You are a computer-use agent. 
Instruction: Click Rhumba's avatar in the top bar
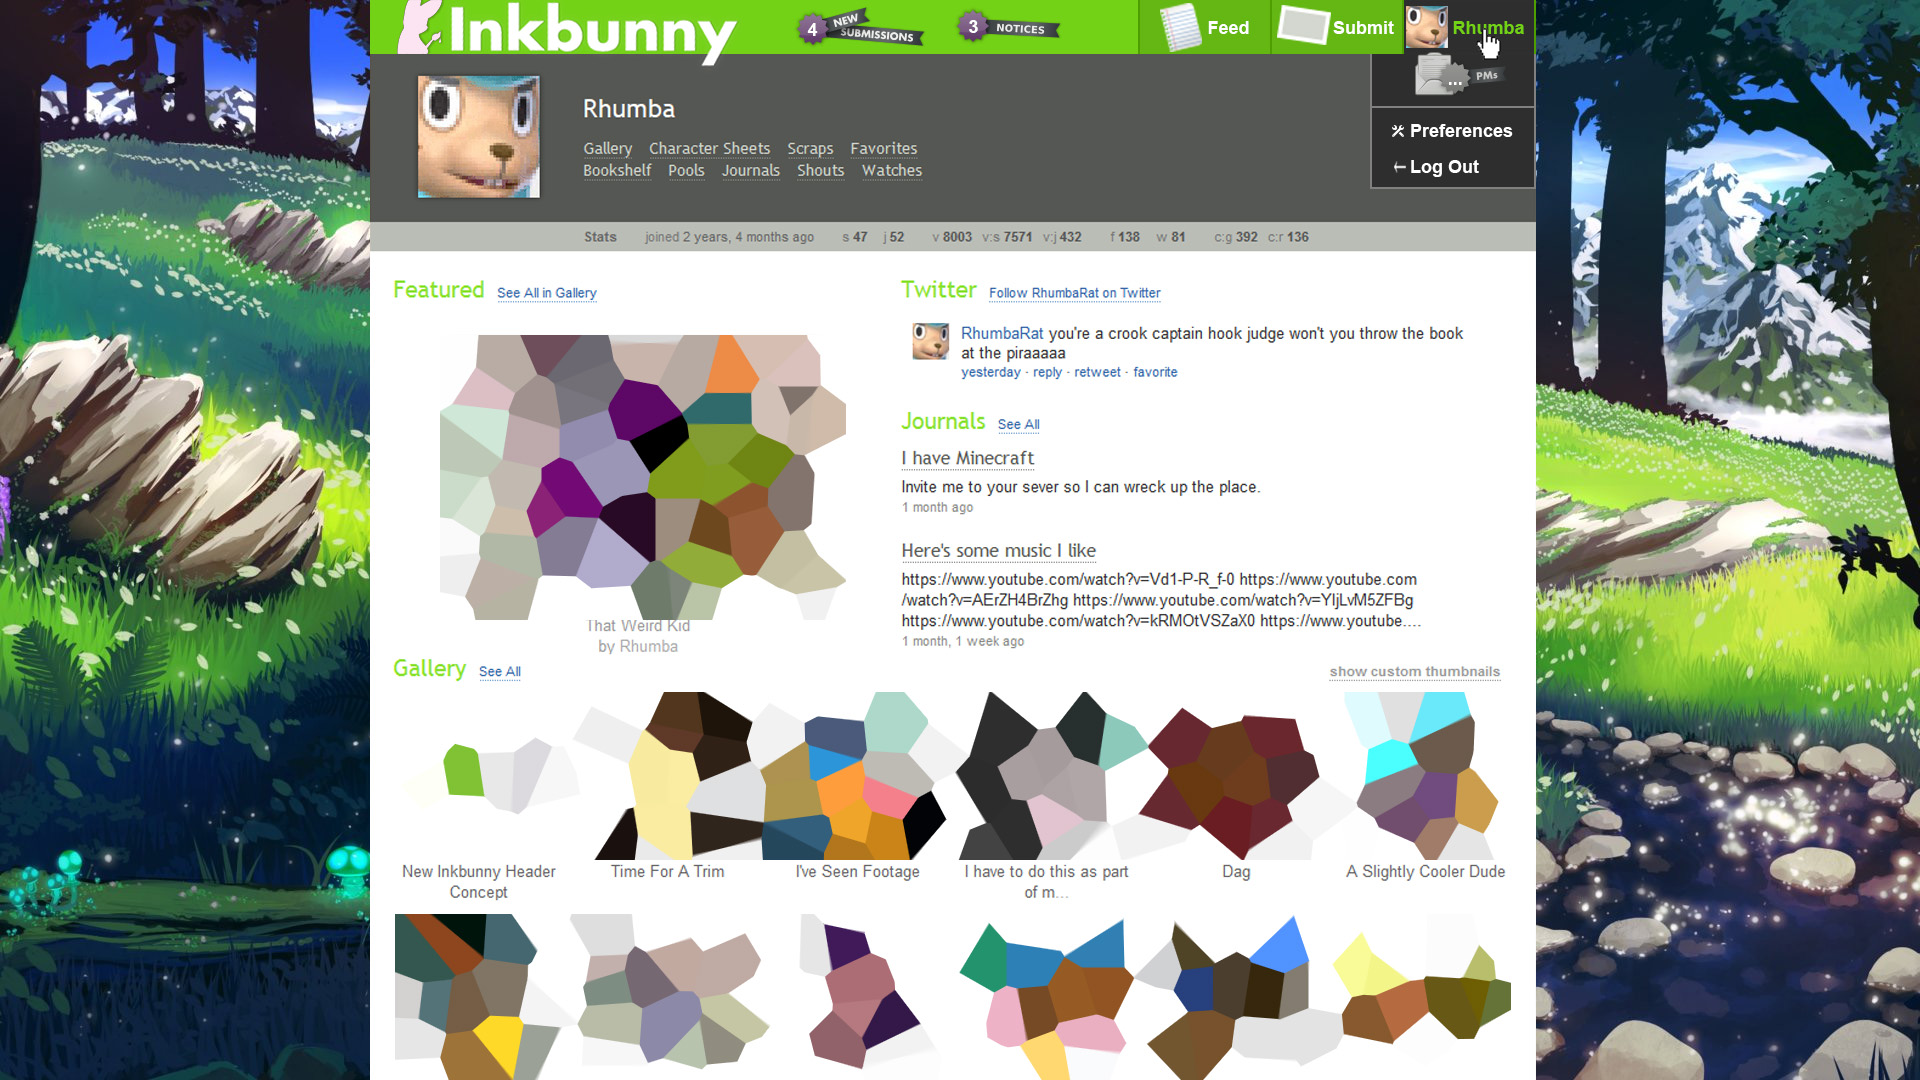tap(1426, 27)
